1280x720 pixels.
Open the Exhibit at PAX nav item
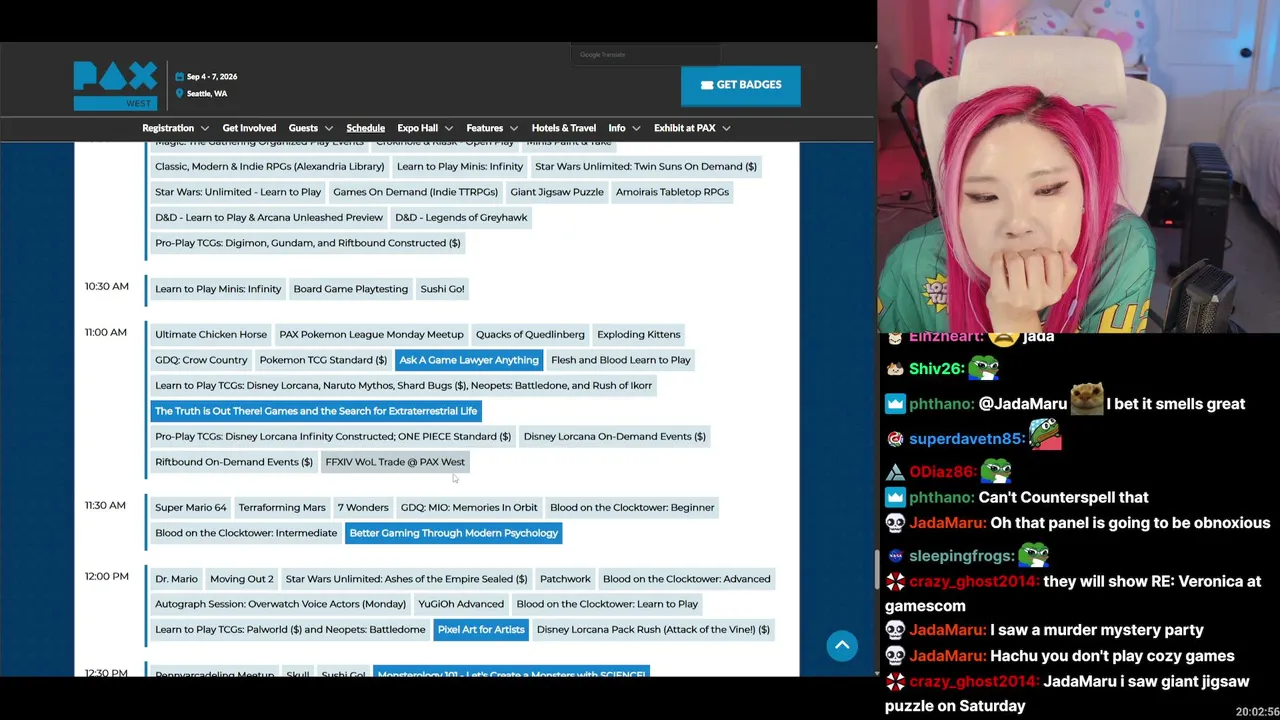pyautogui.click(x=684, y=128)
